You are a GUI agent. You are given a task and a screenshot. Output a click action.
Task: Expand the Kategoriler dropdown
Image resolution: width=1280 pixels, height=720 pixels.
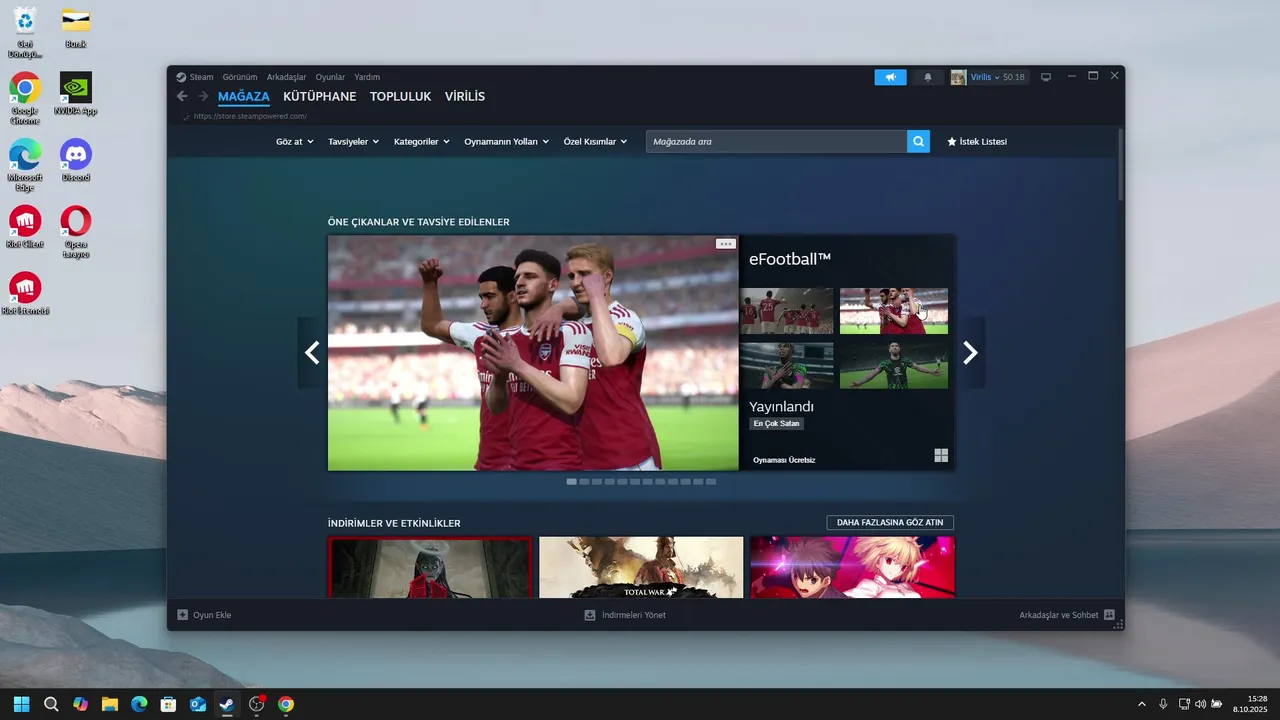tap(422, 142)
